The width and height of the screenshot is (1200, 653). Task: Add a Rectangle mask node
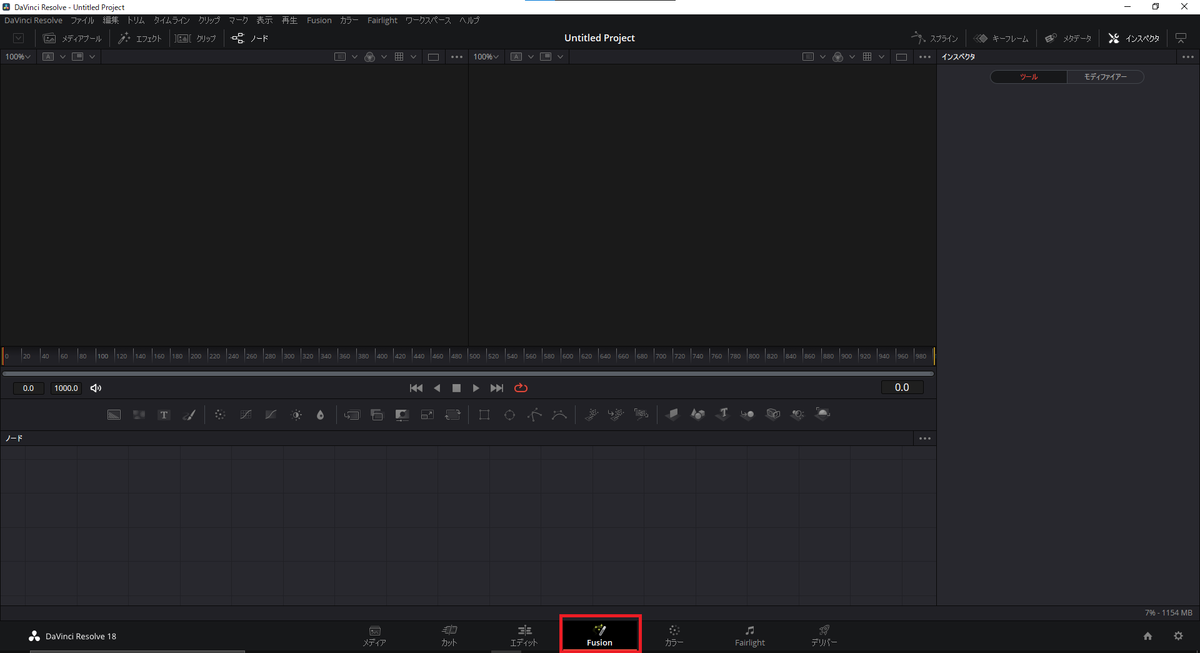484,414
